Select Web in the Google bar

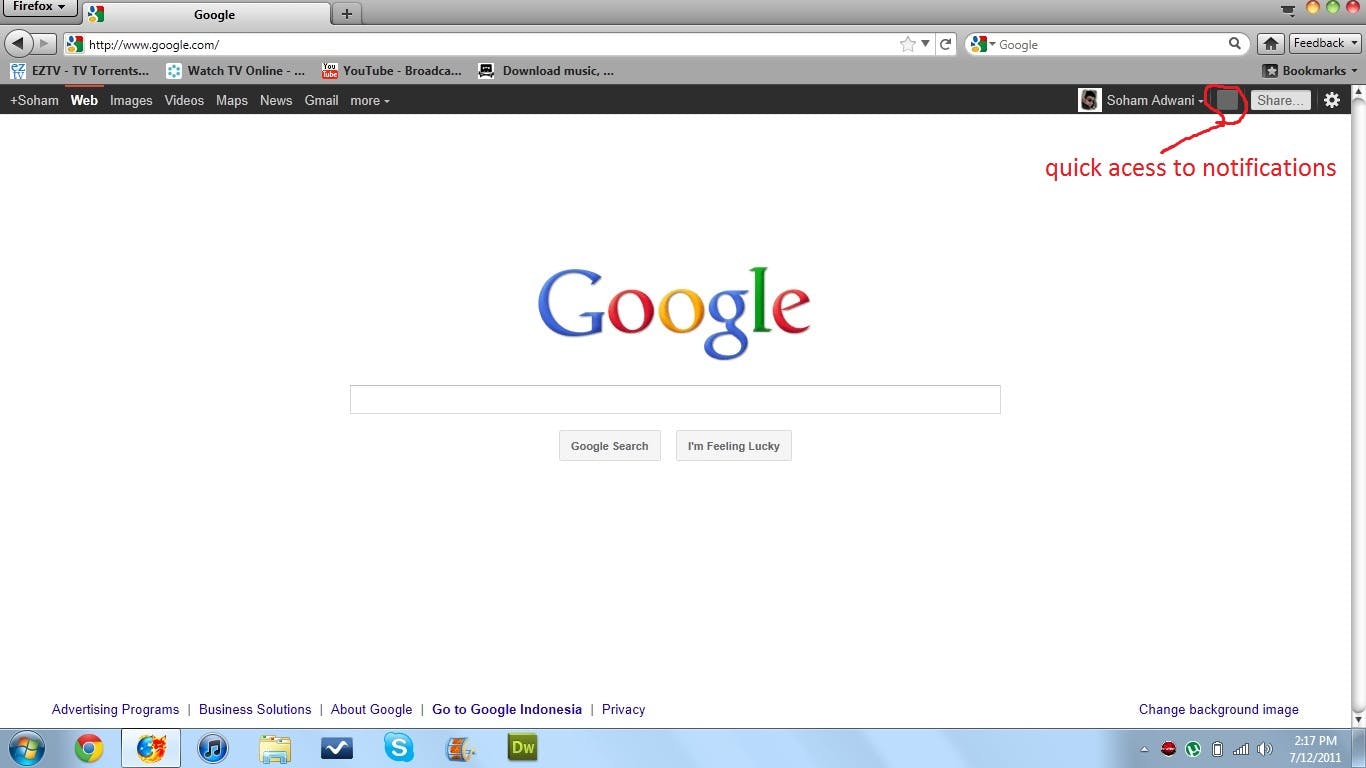pyautogui.click(x=84, y=100)
